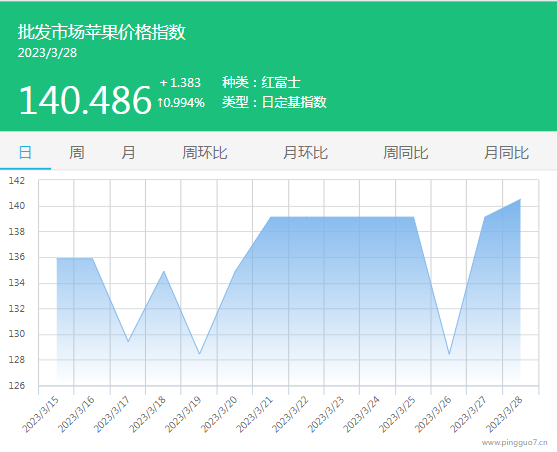The width and height of the screenshot is (557, 452).
Task: Click the chart low point near 2023/3/17
Action: point(128,341)
